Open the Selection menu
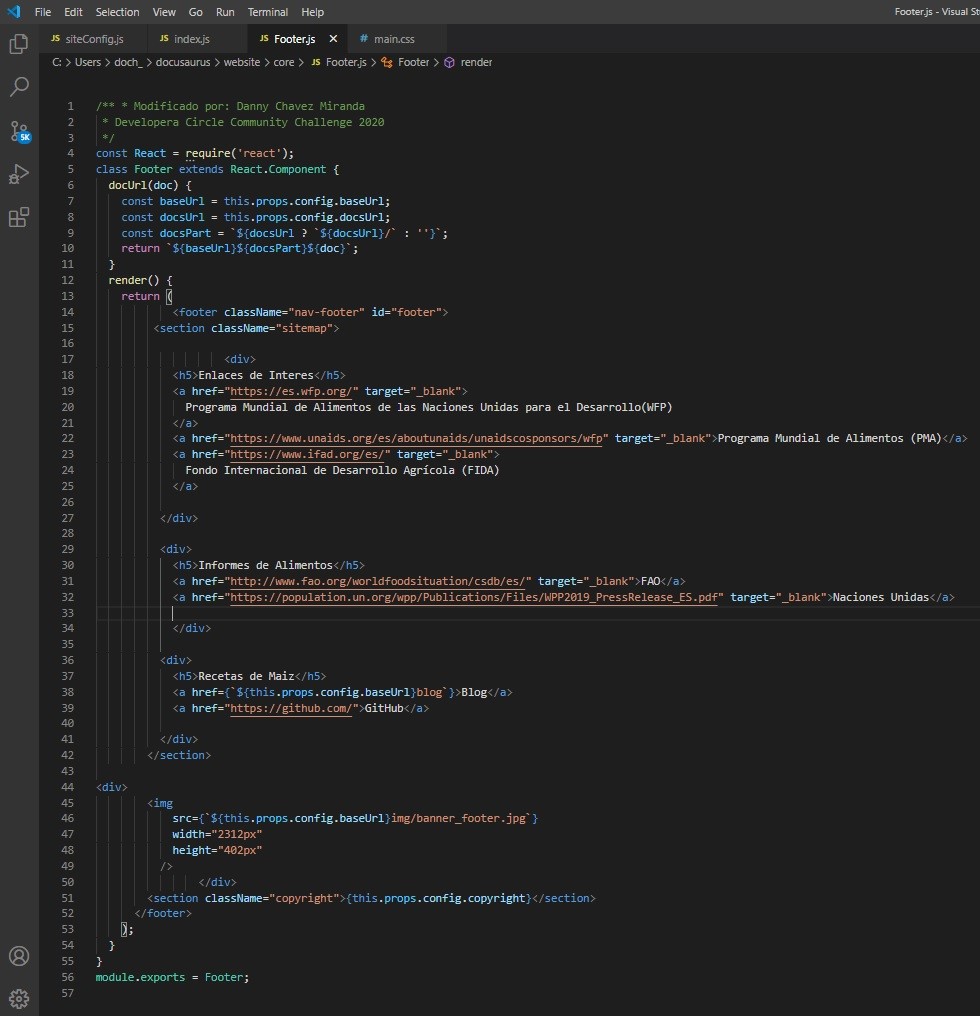Image resolution: width=980 pixels, height=1016 pixels. (x=117, y=12)
